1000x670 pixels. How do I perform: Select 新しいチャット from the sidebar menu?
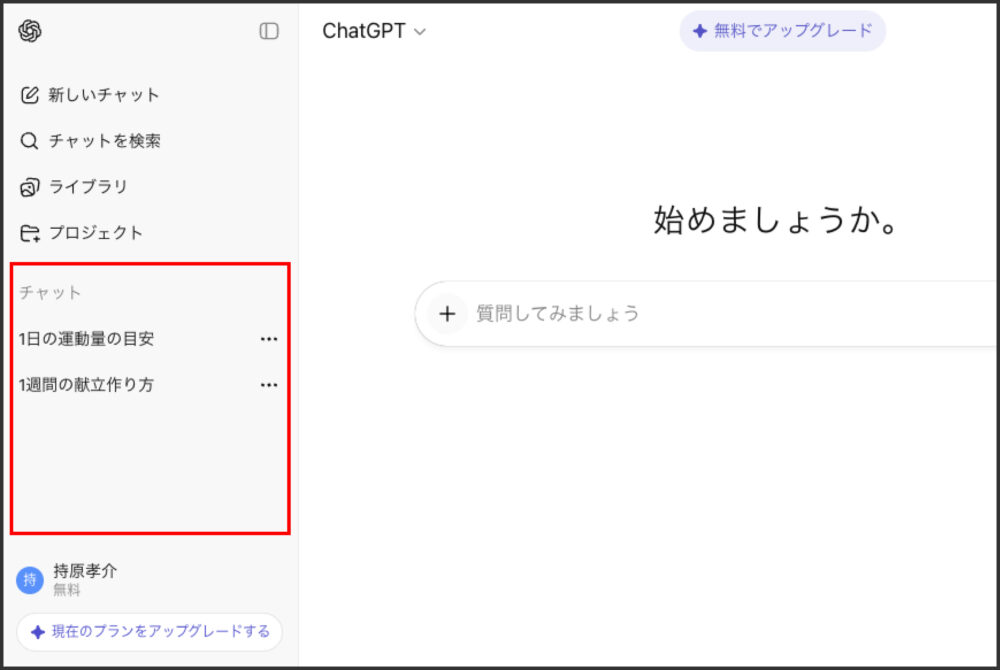pyautogui.click(x=100, y=95)
